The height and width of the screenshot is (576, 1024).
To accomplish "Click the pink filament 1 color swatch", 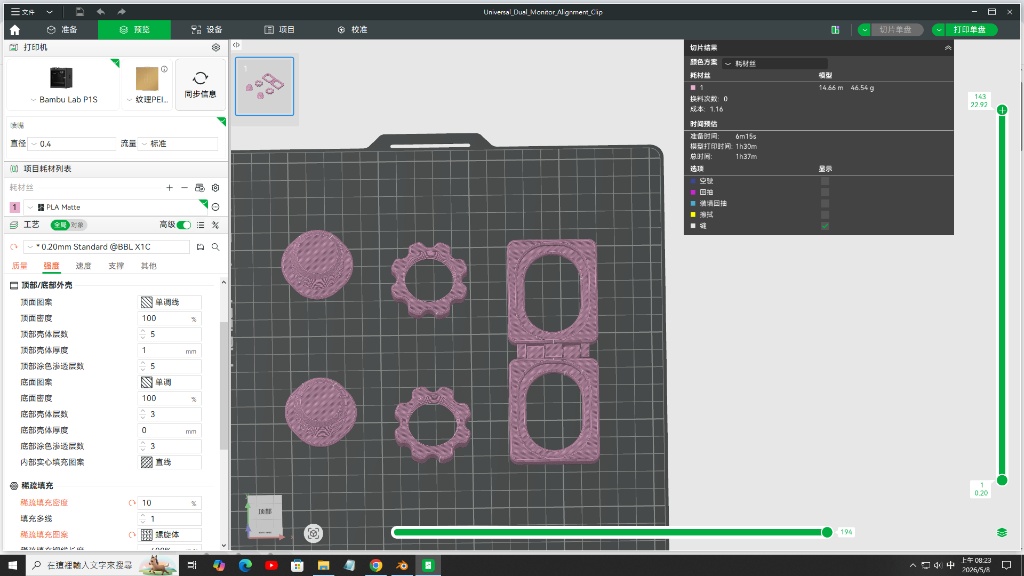I will [x=15, y=207].
